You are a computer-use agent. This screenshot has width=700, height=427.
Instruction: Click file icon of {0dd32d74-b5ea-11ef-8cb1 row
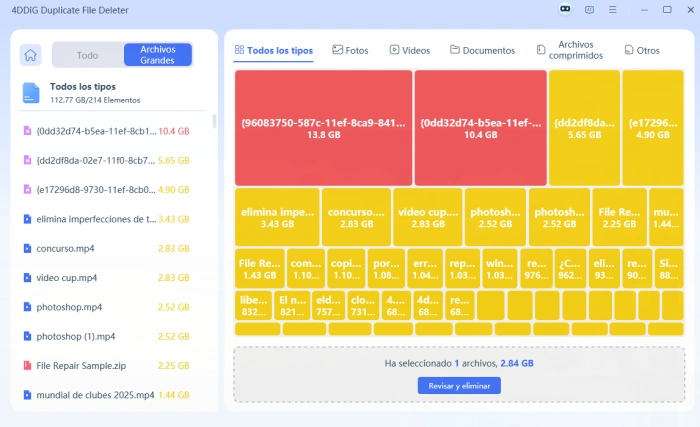tap(27, 131)
